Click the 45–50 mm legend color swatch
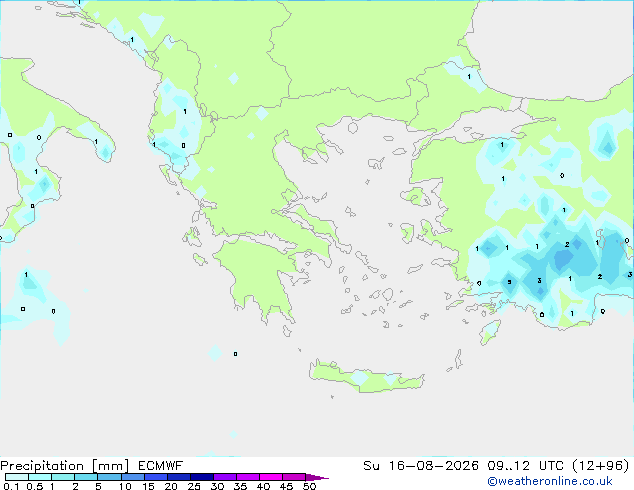This screenshot has width=634, height=490. coord(294,477)
